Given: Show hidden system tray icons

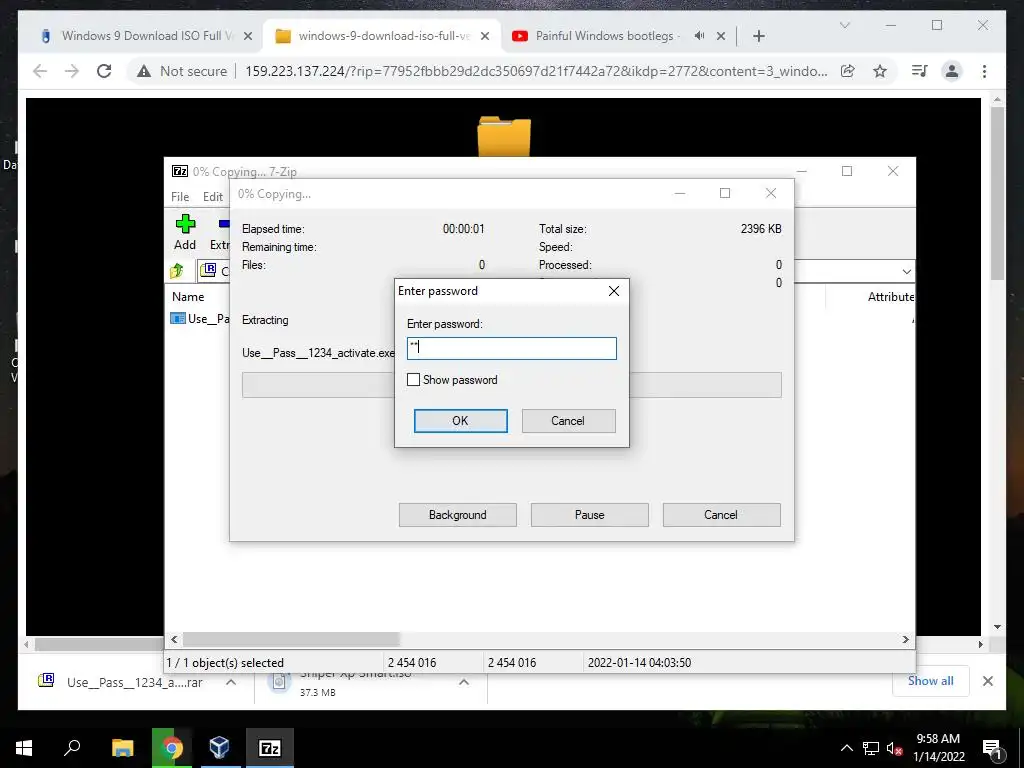Looking at the screenshot, I should [846, 748].
